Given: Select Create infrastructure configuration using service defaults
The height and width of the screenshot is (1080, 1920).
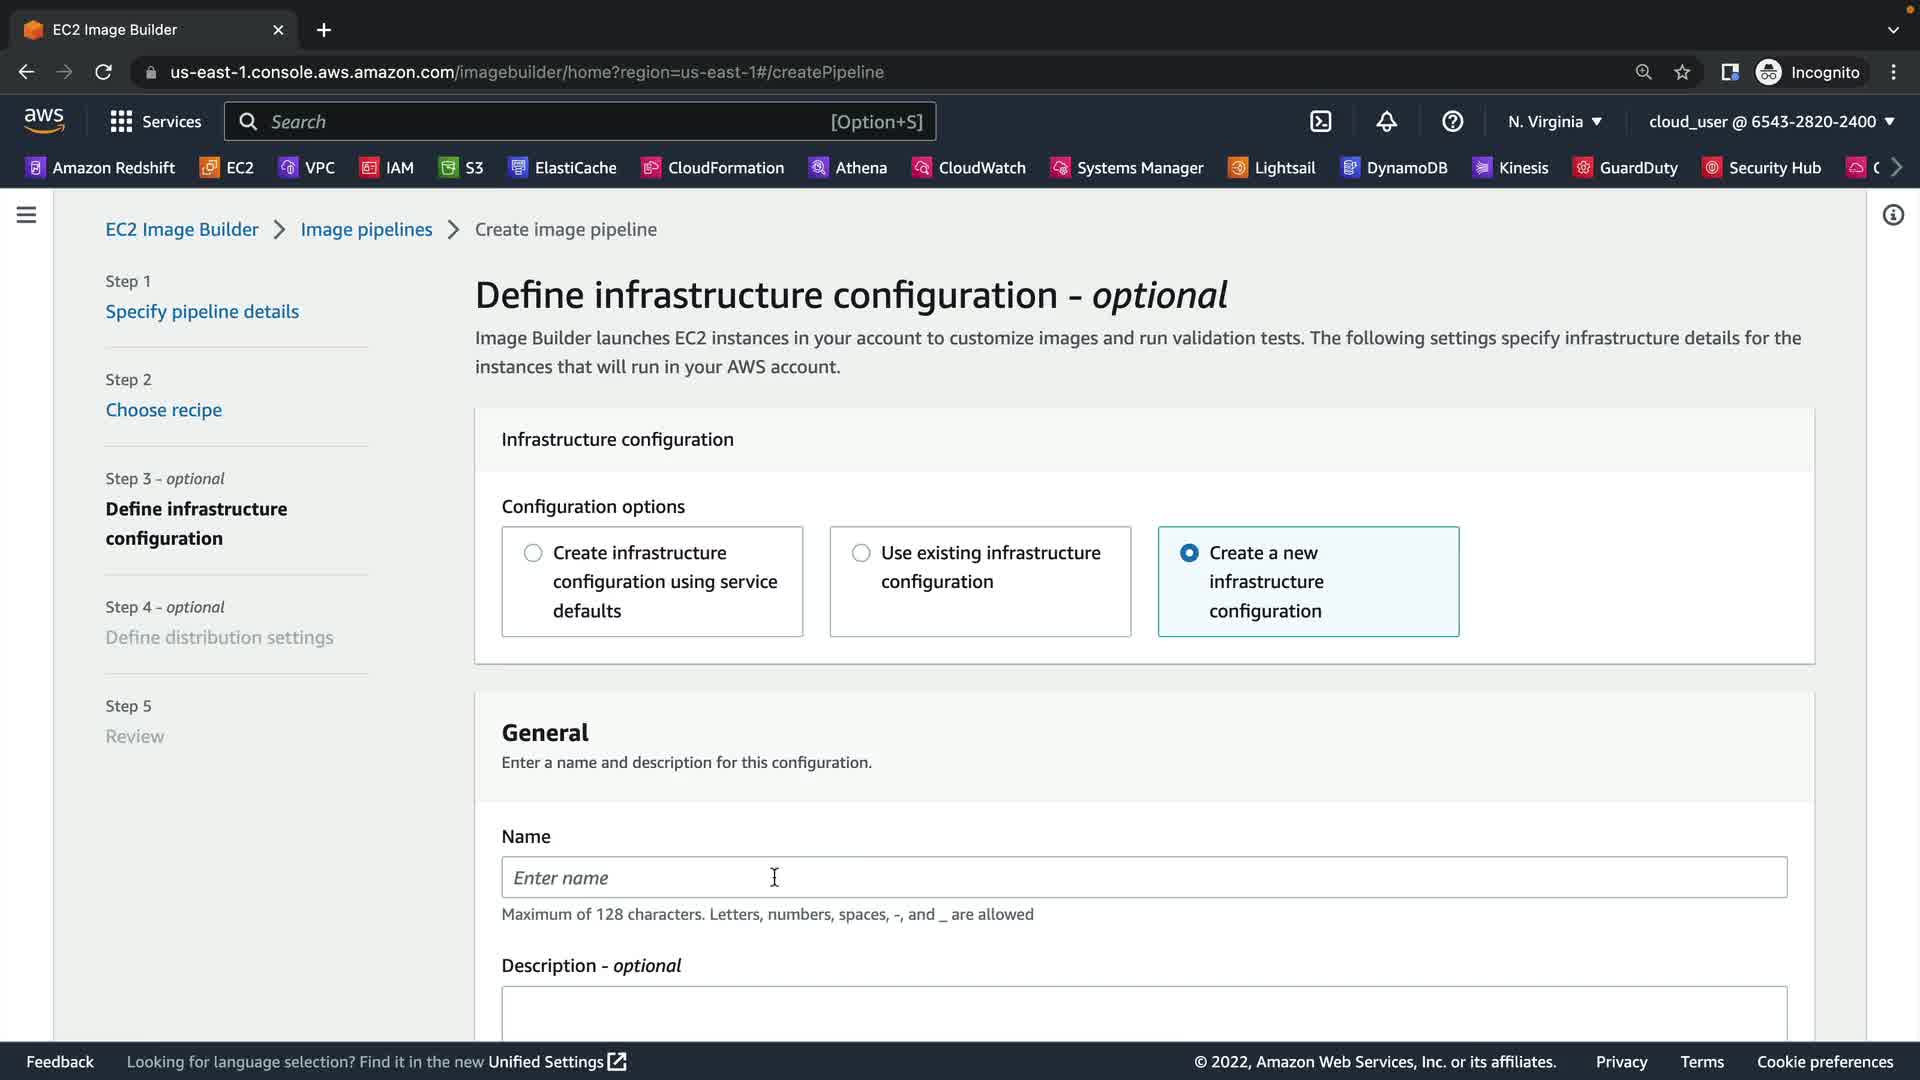Looking at the screenshot, I should click(533, 553).
